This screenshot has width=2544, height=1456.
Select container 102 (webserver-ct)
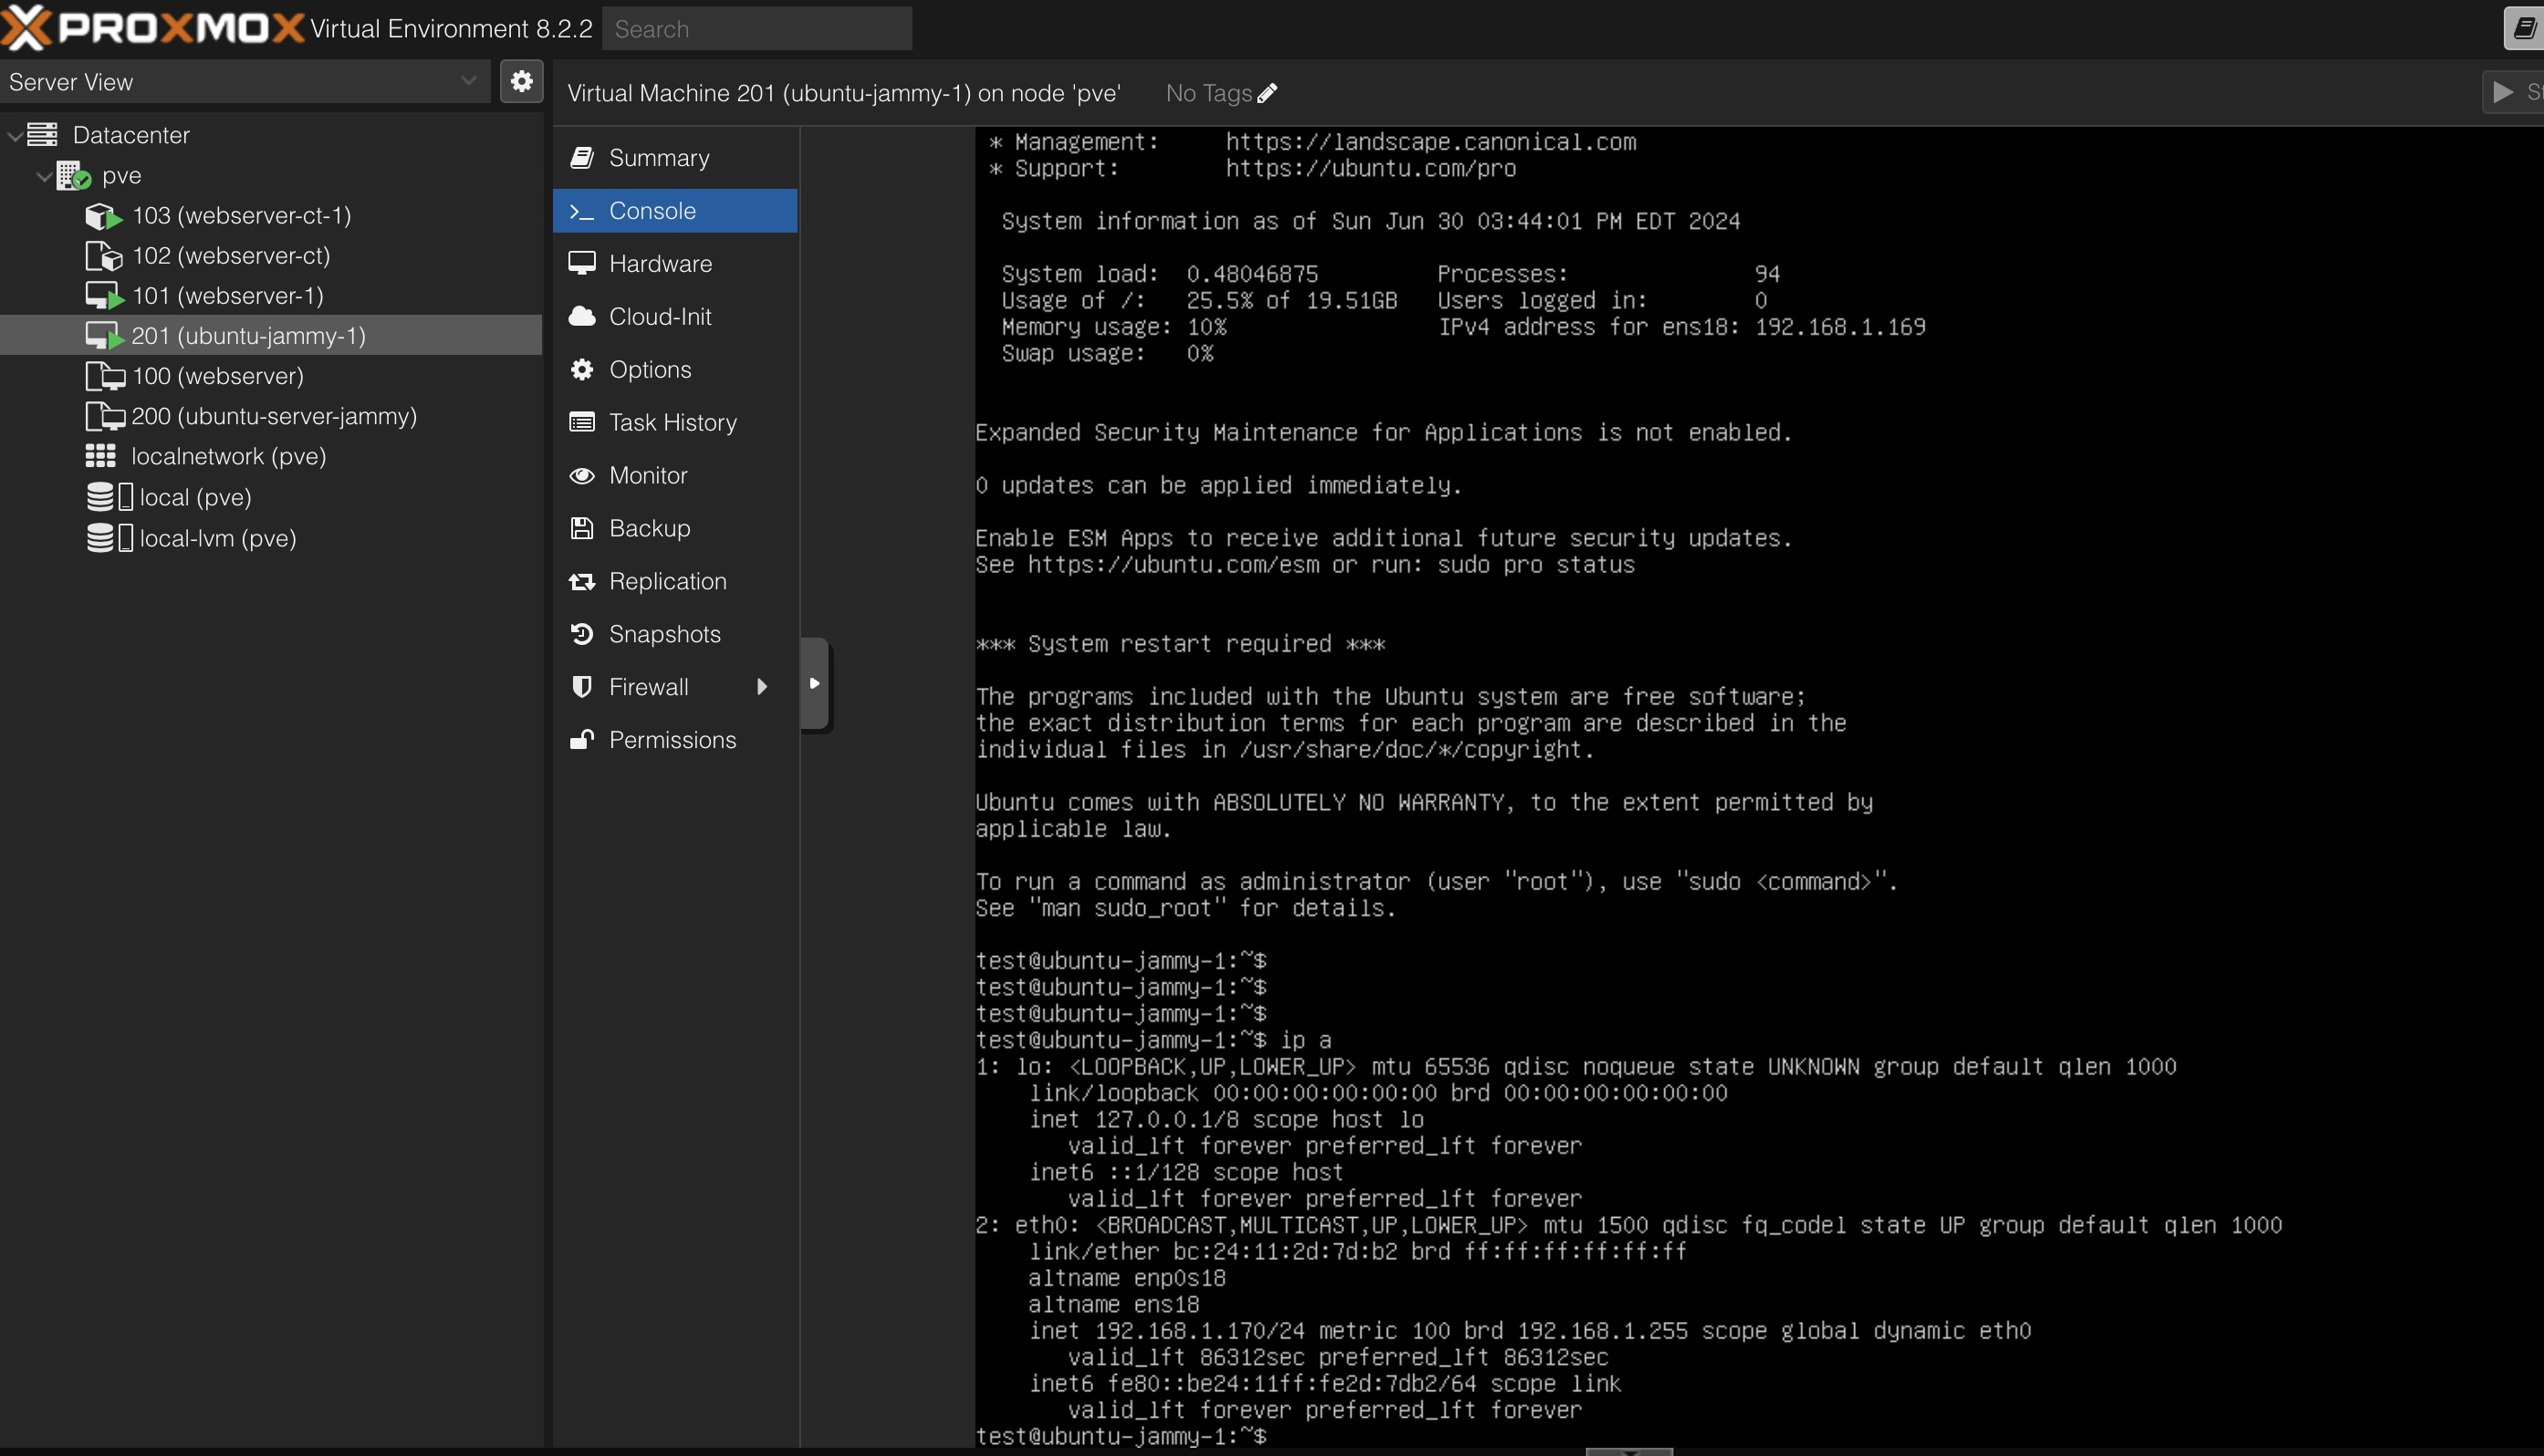coord(231,255)
